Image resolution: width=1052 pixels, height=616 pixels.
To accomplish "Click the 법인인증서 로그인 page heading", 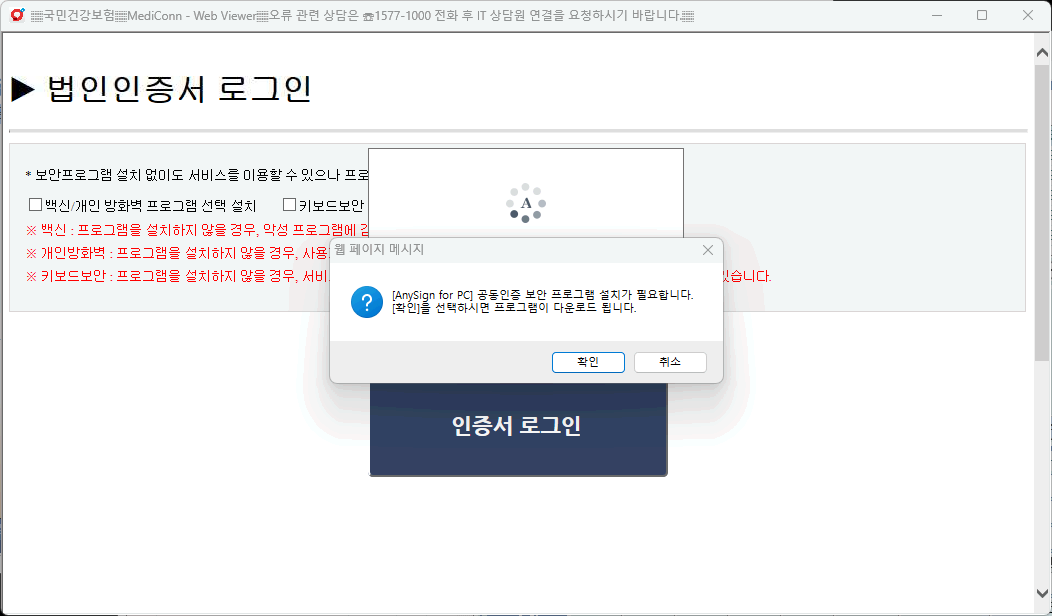I will tap(180, 90).
